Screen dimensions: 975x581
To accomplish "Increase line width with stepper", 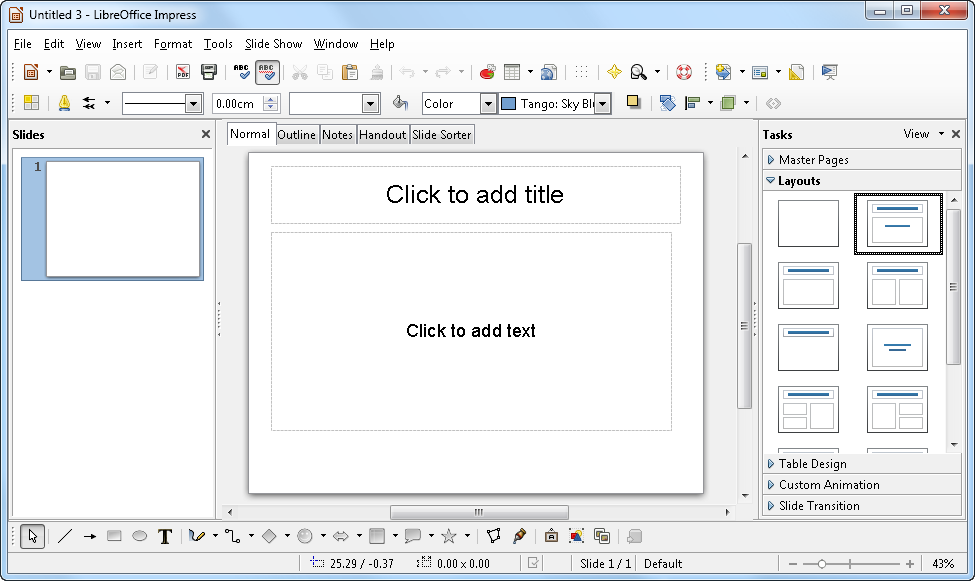I will point(270,100).
